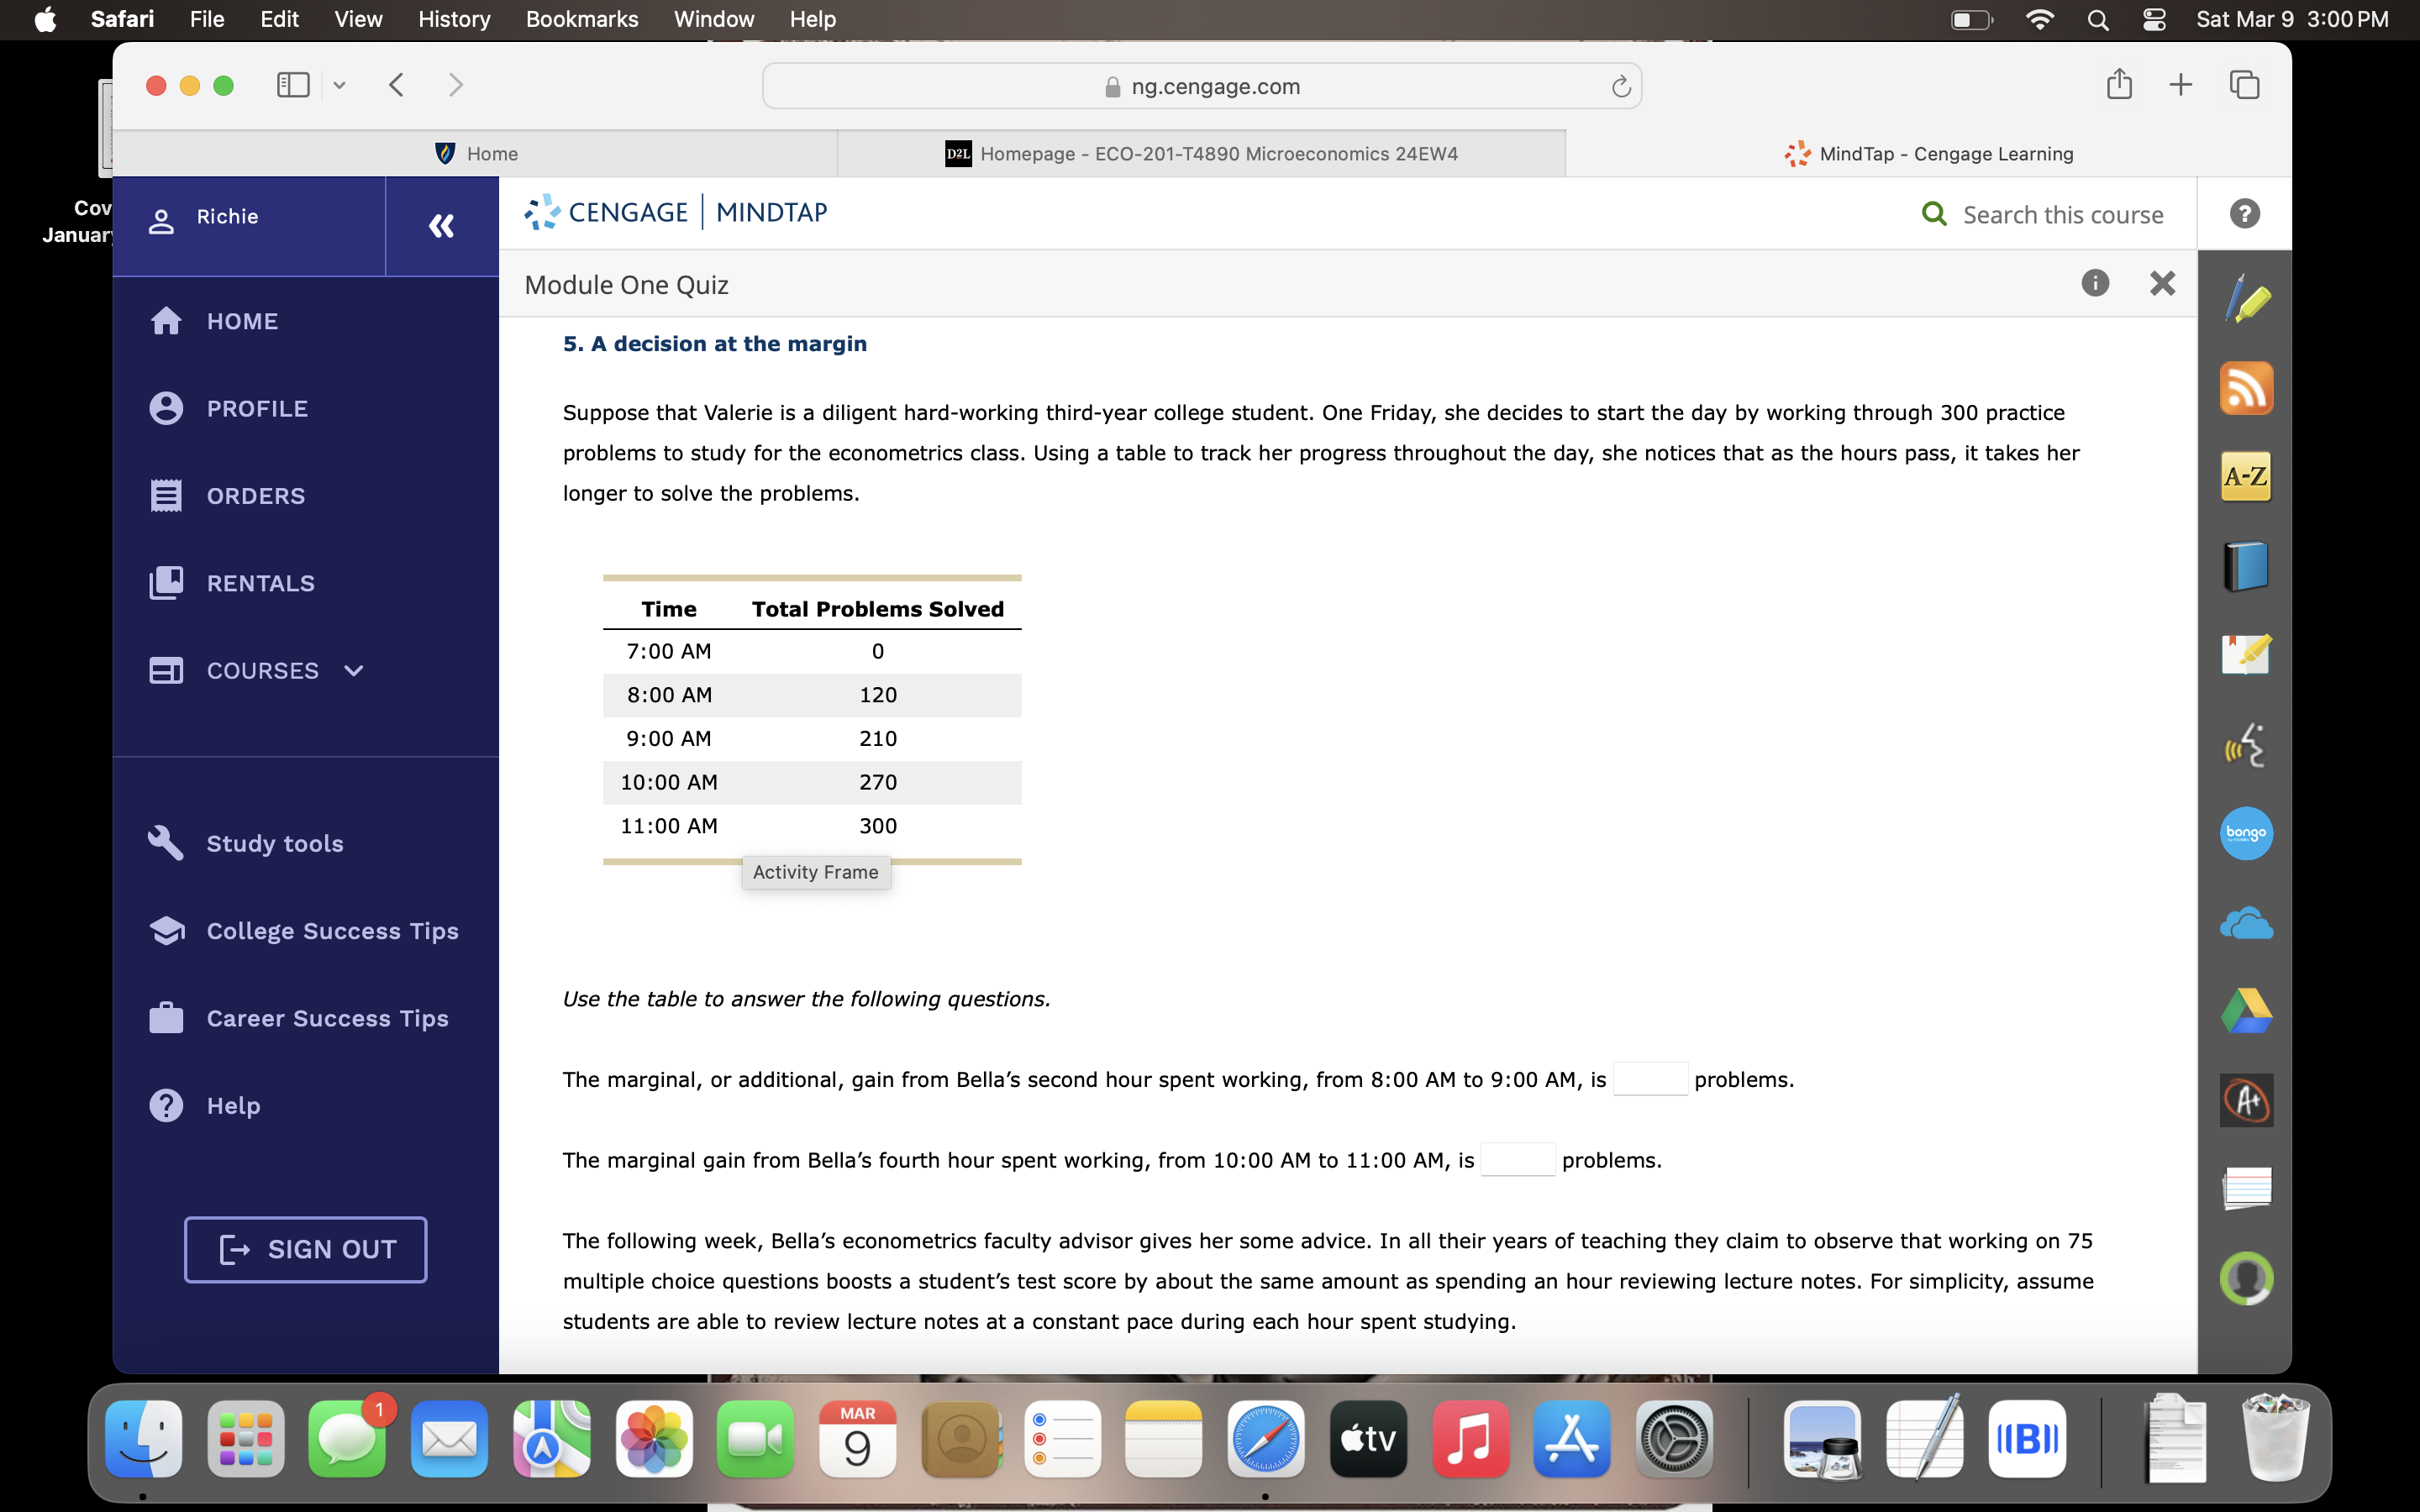Open the RSS feed study tool

2246,388
